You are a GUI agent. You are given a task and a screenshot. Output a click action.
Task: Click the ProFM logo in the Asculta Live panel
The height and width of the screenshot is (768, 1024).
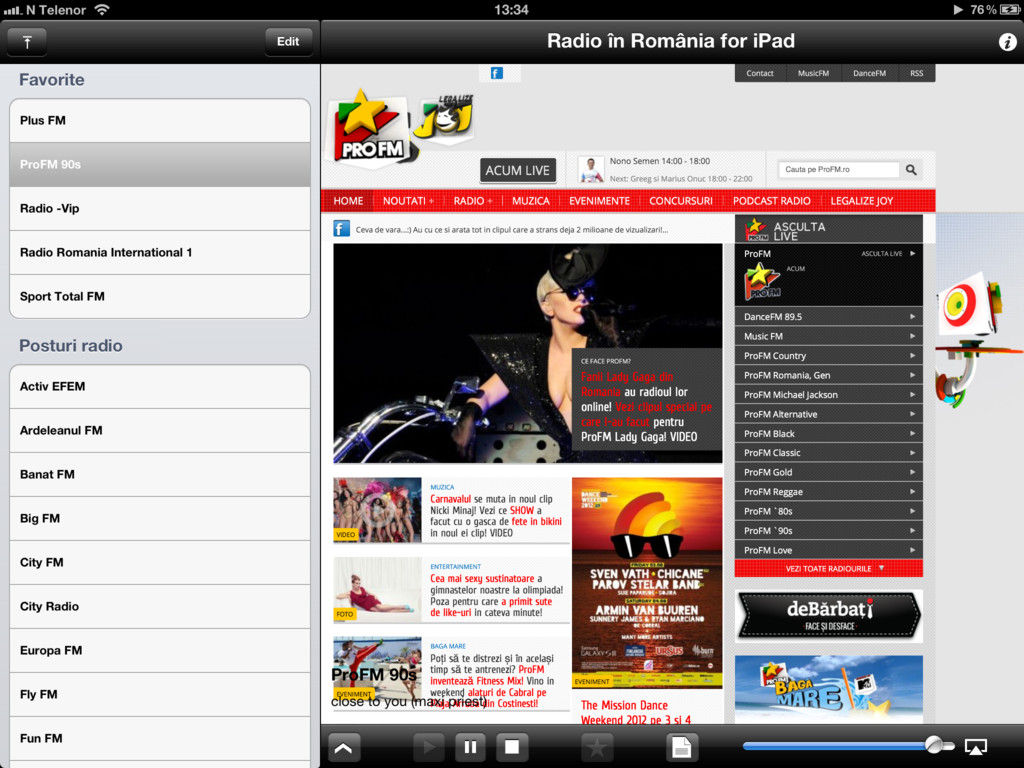coord(762,281)
